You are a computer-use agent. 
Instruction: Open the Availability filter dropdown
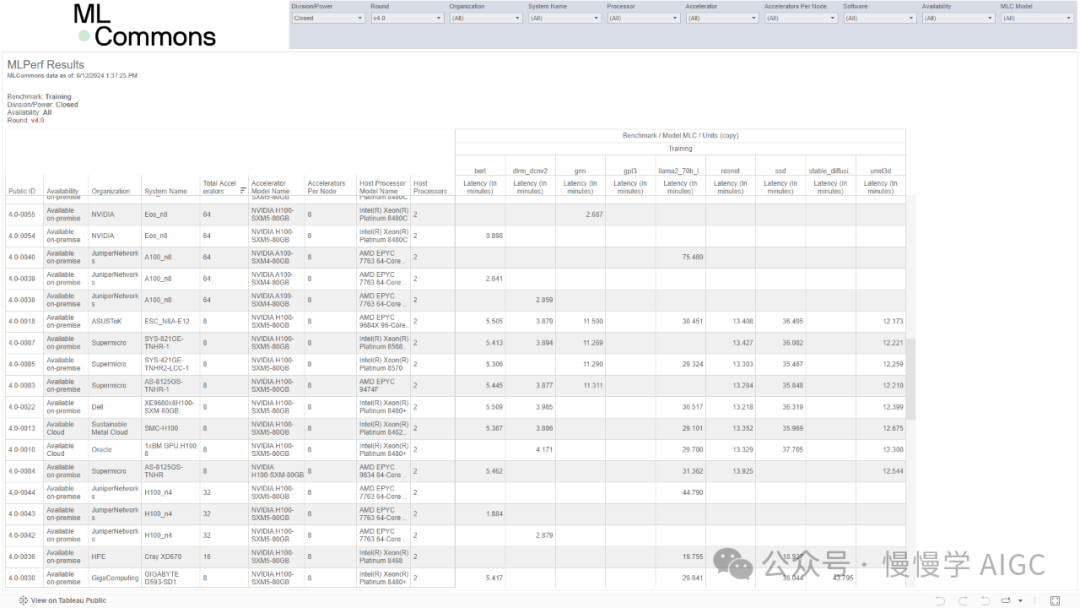pyautogui.click(x=957, y=18)
